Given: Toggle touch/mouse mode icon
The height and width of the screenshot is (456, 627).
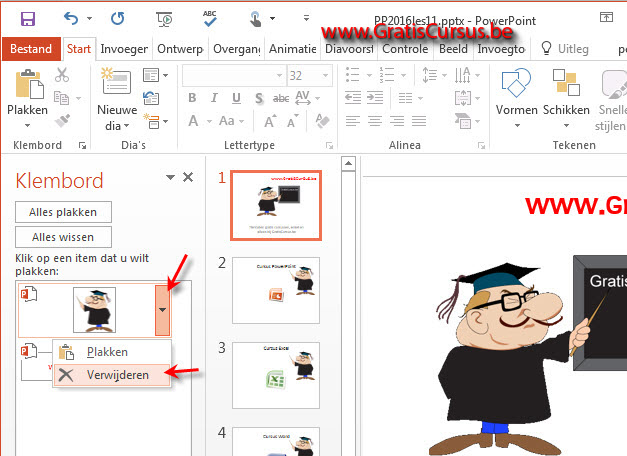Looking at the screenshot, I should 255,18.
